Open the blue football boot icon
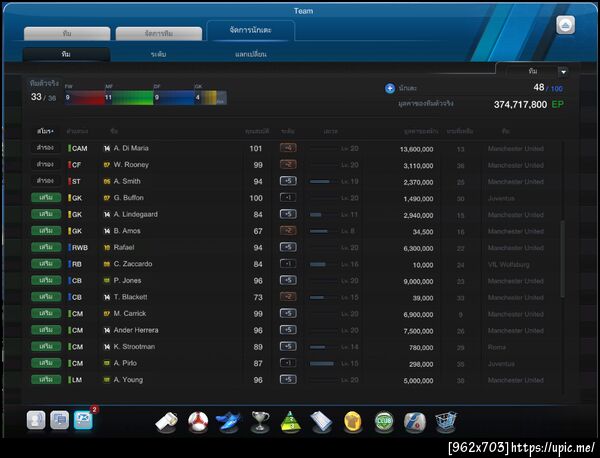The image size is (600, 458). pyautogui.click(x=228, y=422)
